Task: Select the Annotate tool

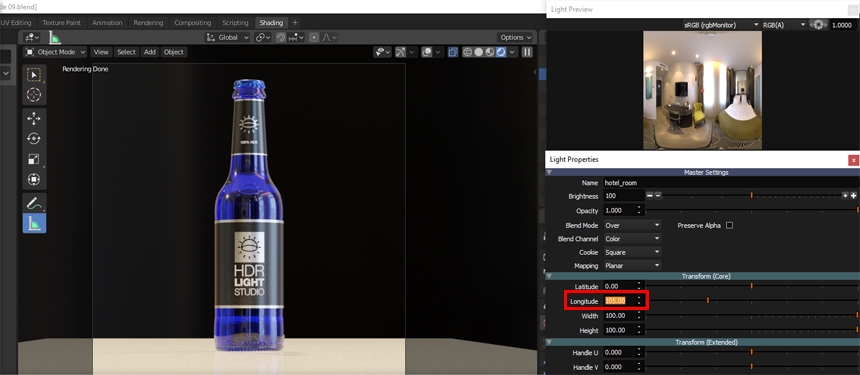Action: click(34, 203)
